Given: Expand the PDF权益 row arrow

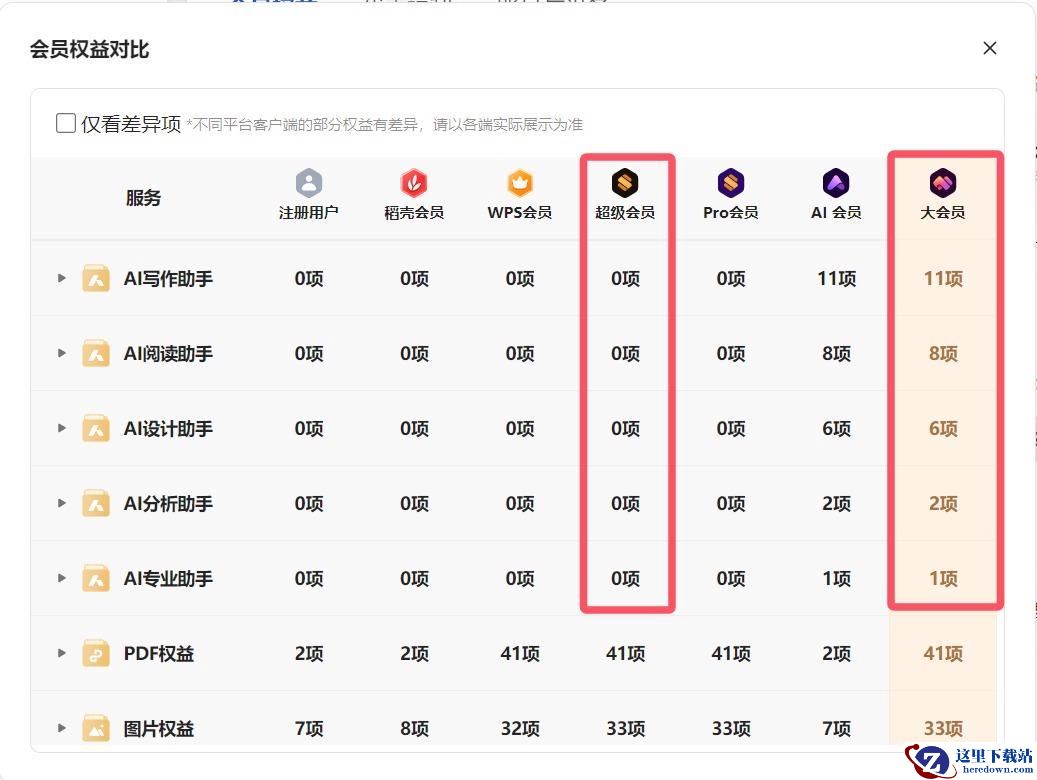Looking at the screenshot, I should tap(62, 653).
